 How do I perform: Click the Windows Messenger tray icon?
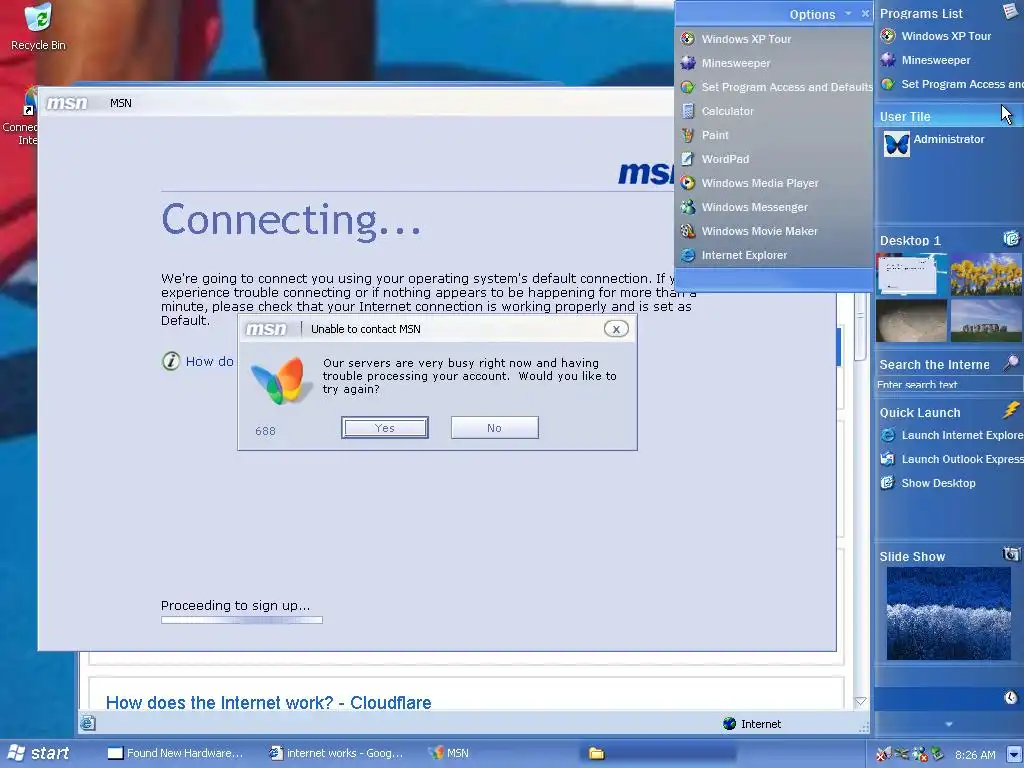tap(920, 754)
